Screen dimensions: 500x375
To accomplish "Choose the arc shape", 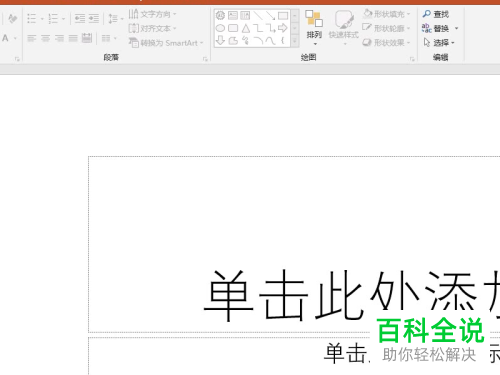I will coord(258,41).
